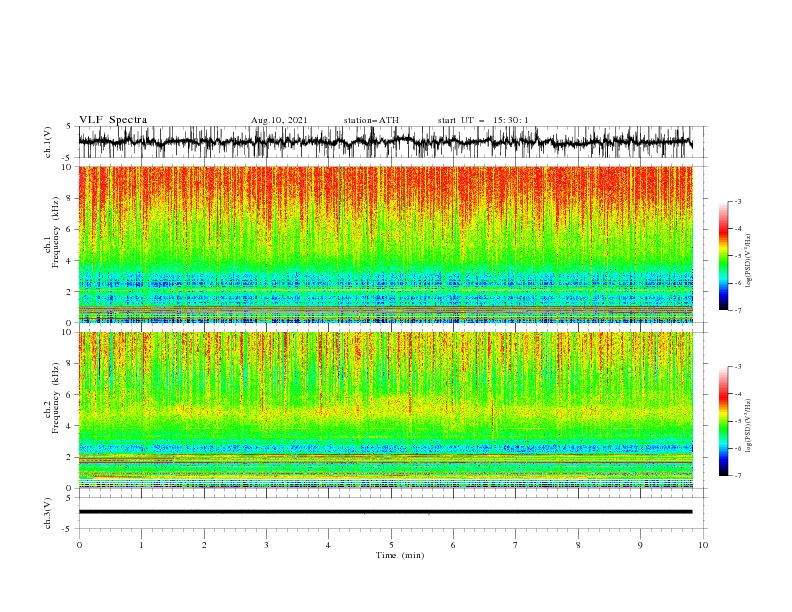Click the '3' tick on Time axis
Image resolution: width=792 pixels, height=612 pixels.
[x=266, y=545]
